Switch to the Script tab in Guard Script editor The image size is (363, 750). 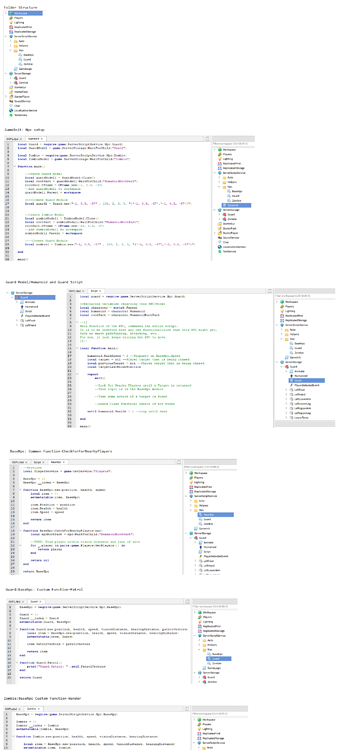pyautogui.click(x=97, y=291)
